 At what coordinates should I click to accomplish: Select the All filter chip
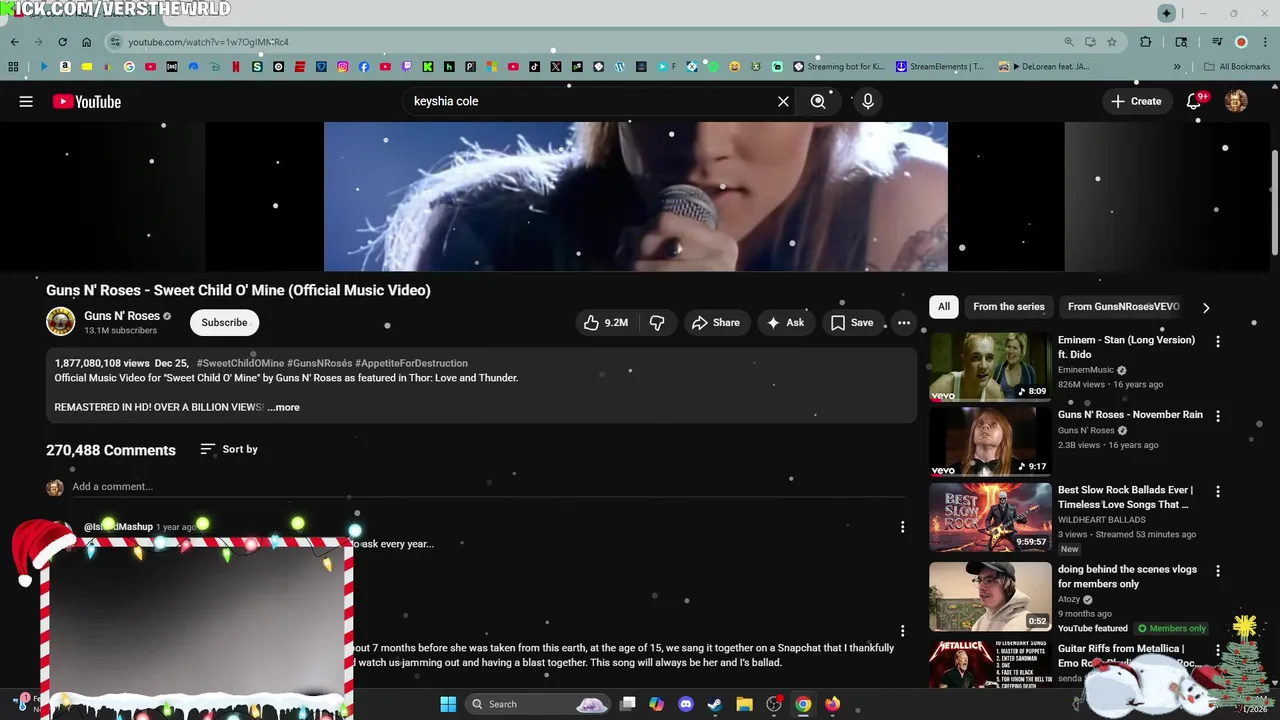(943, 307)
